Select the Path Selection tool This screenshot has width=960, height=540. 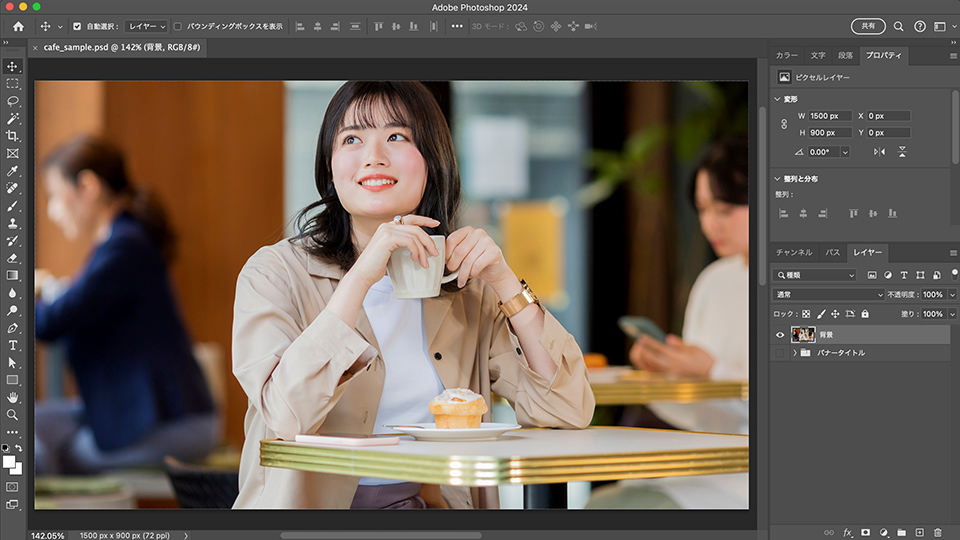(12, 362)
